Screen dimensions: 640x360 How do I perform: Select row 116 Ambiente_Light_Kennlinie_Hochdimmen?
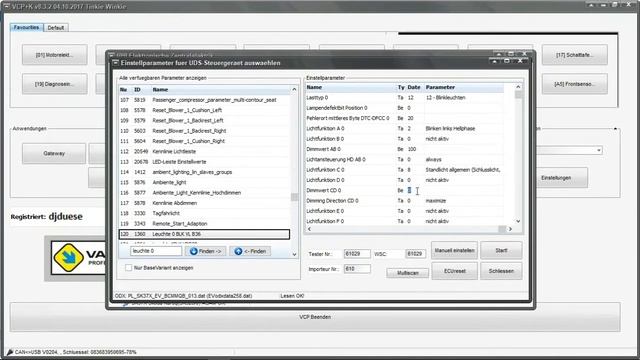click(204, 193)
